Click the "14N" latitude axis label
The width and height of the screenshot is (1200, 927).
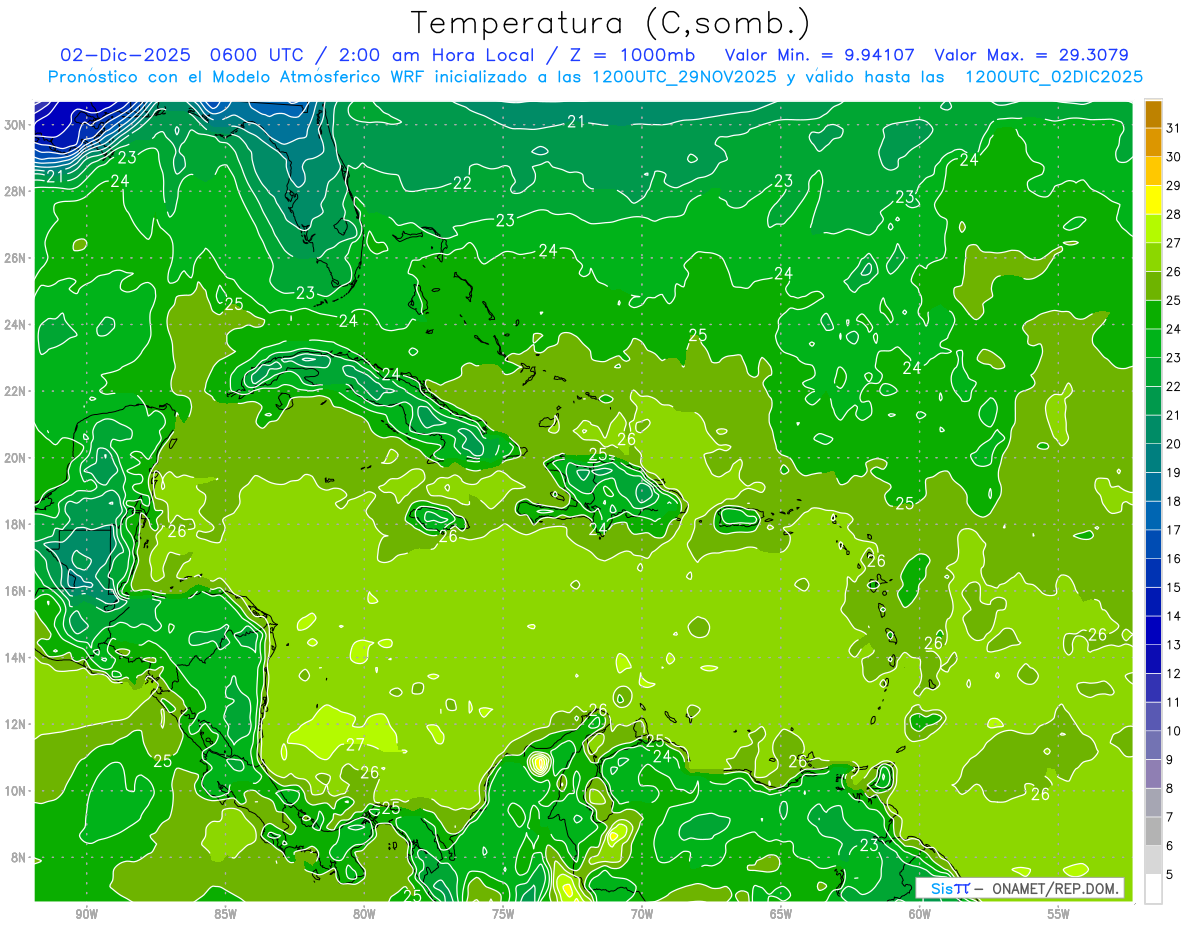(17, 657)
